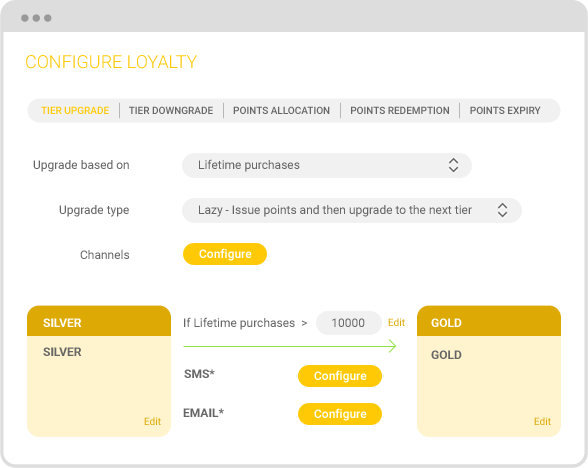This screenshot has width=588, height=468.
Task: Select the SILVER tier header
Action: pos(99,321)
